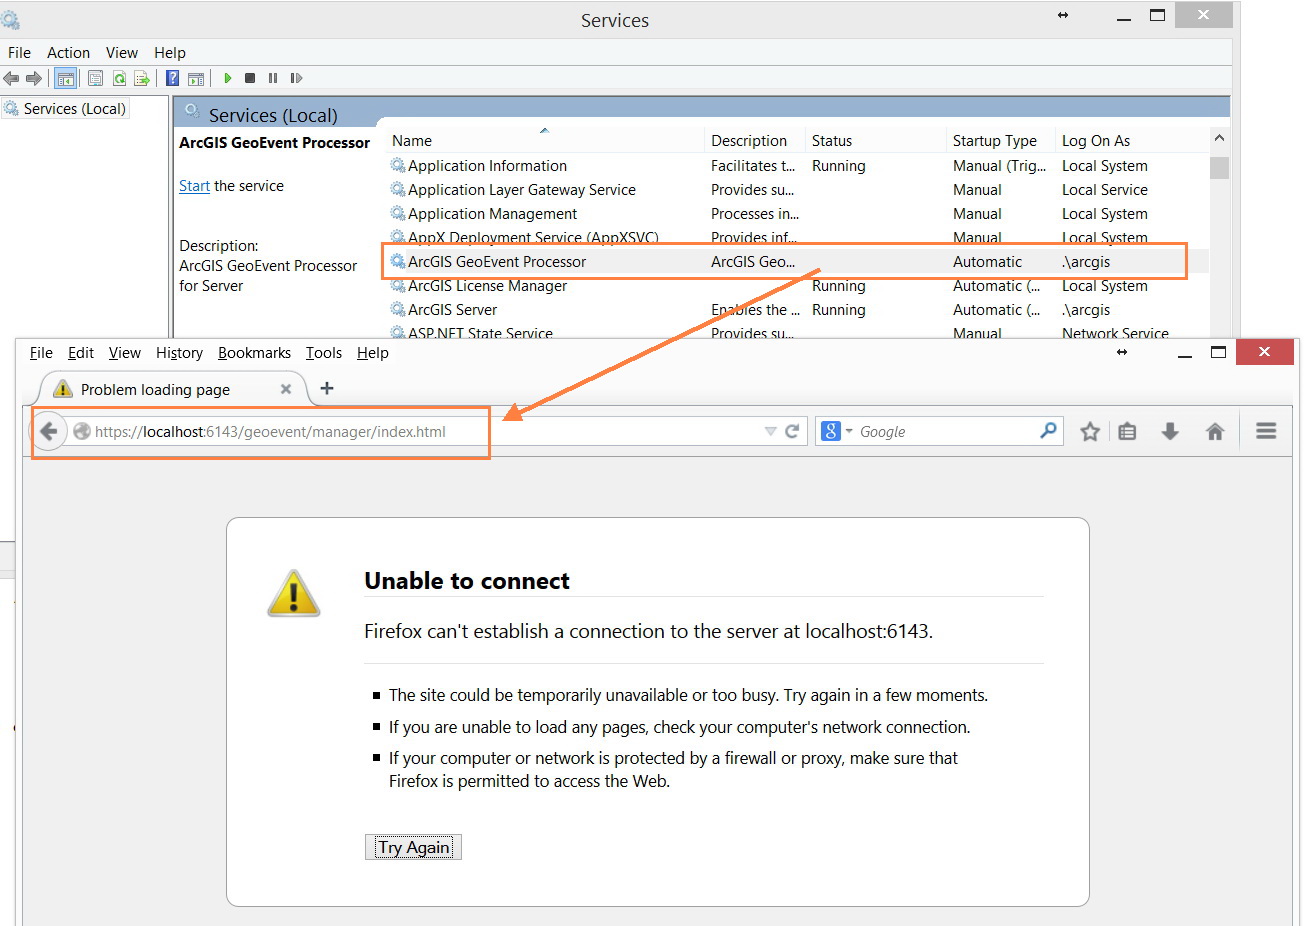Stop the service with the square stop icon
This screenshot has height=926, width=1310.
coord(250,78)
